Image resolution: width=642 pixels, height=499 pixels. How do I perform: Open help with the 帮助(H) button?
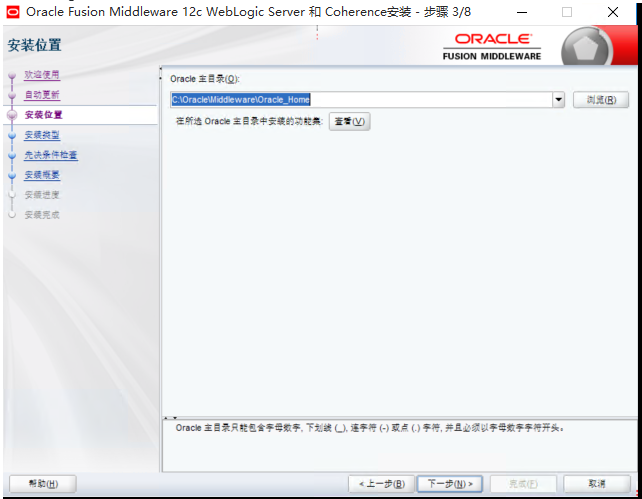coord(43,484)
